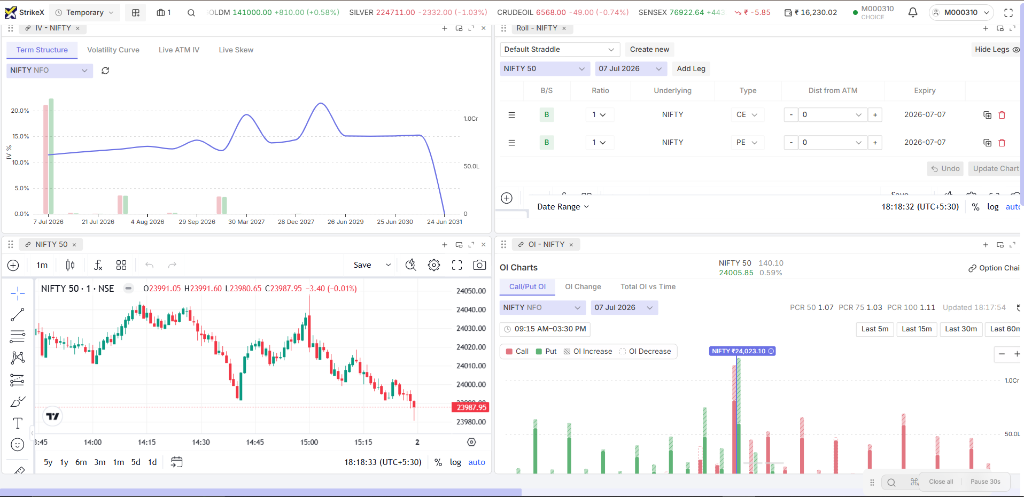Delete the CE leg with trash icon
The image size is (1024, 497).
click(1002, 115)
